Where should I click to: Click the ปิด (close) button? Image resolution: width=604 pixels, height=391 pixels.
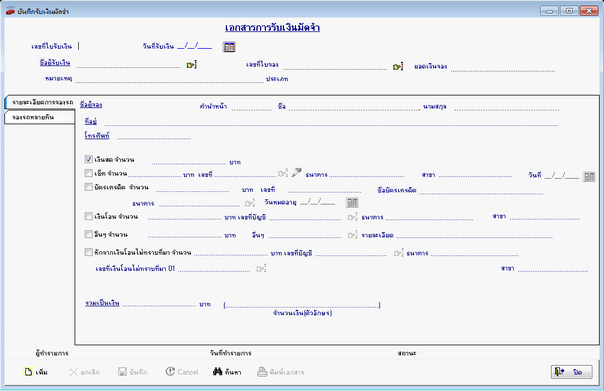[x=572, y=372]
